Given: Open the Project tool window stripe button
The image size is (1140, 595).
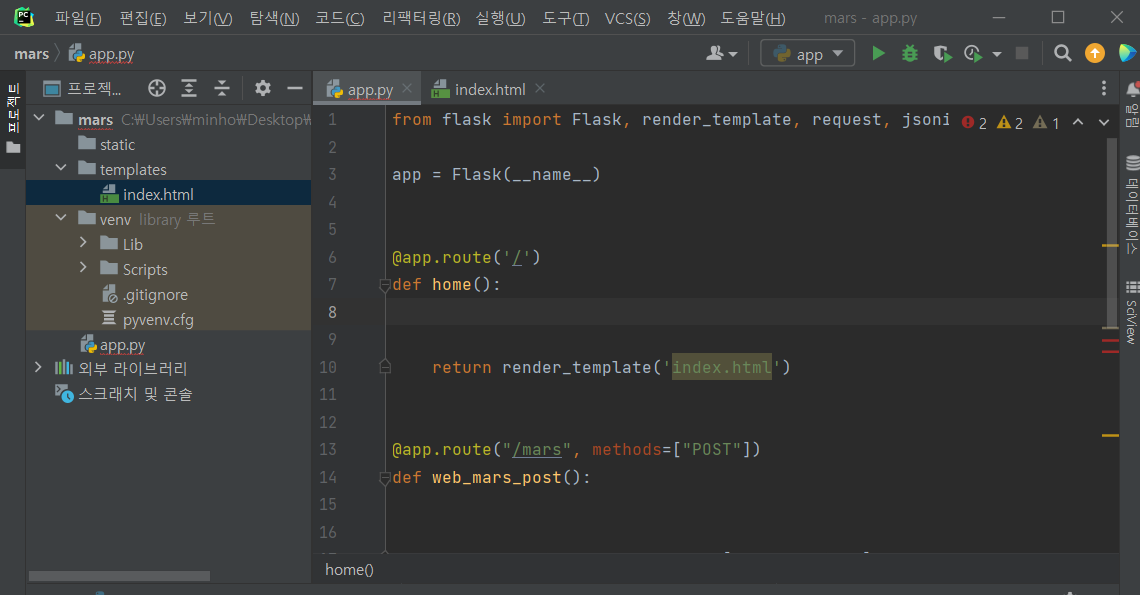Looking at the screenshot, I should click(x=12, y=118).
